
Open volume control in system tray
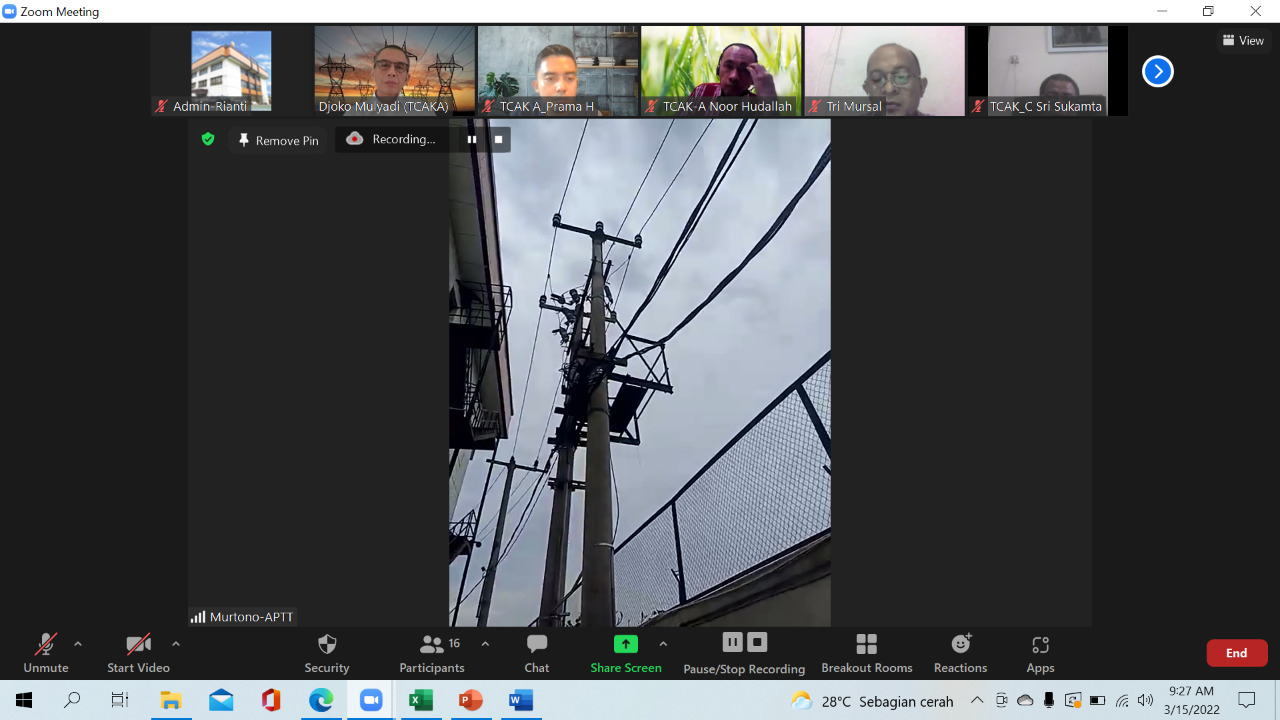[x=1146, y=700]
